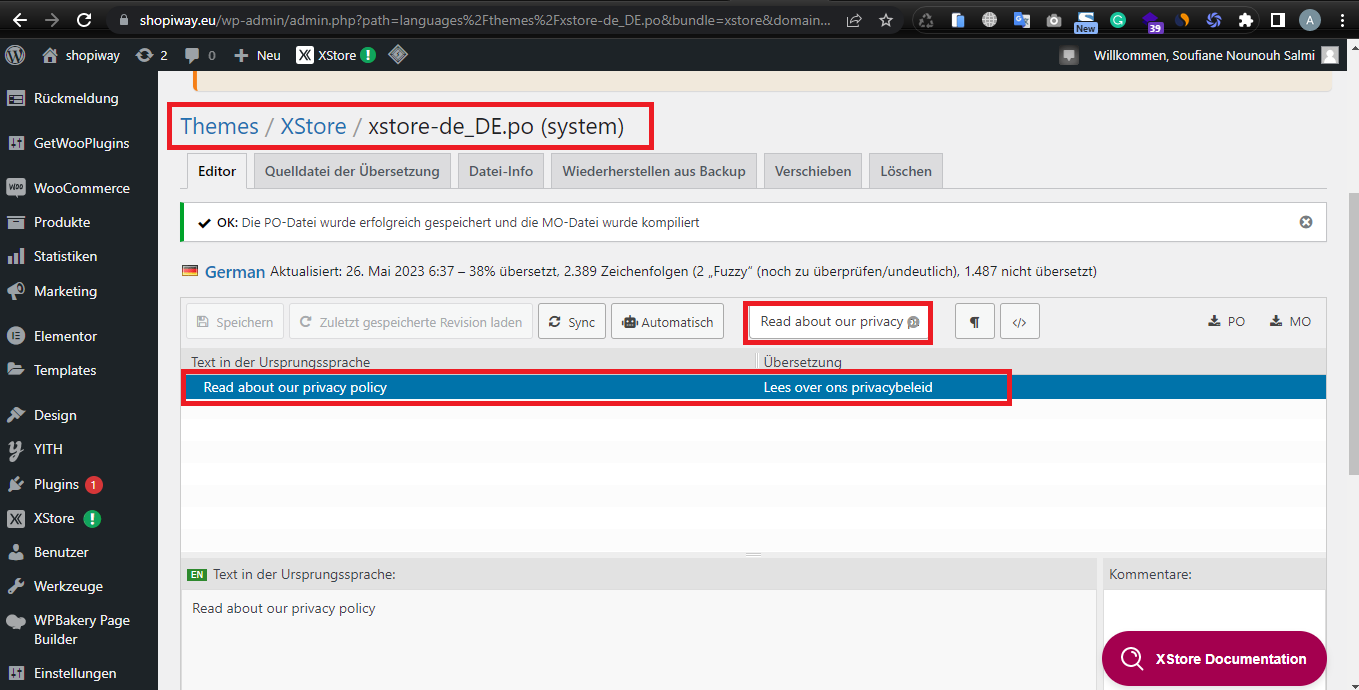Switch to Quelldatei der Übersetzung tab

click(352, 171)
